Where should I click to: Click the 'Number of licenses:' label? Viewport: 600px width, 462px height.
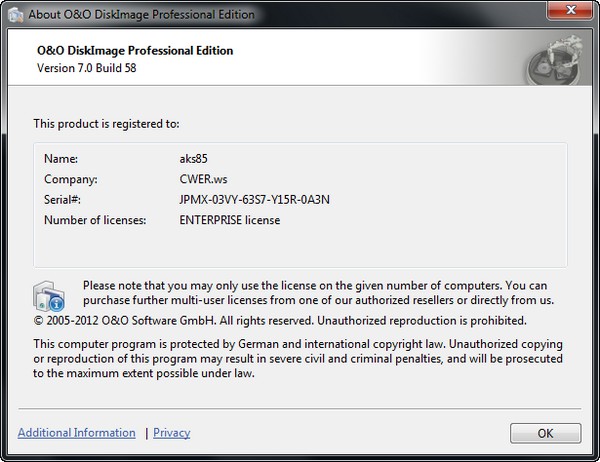point(96,220)
